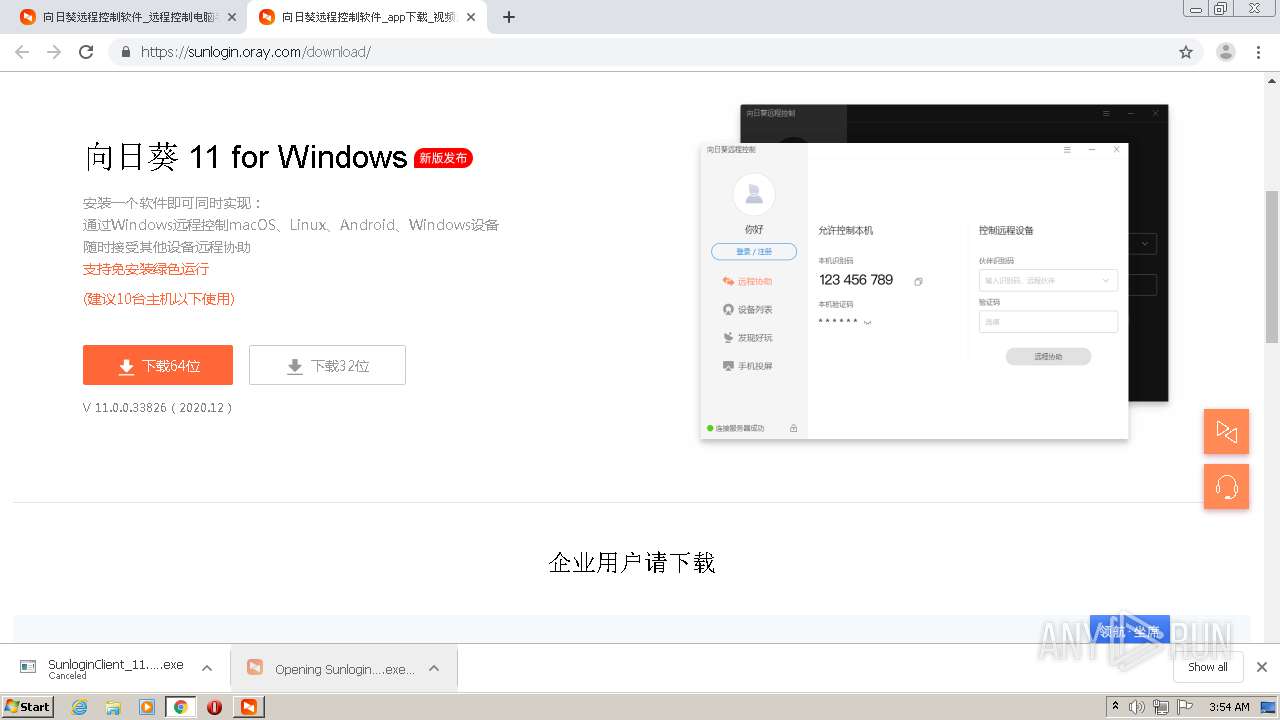Open the Windows Start menu
The width and height of the screenshot is (1280, 720).
(28, 706)
